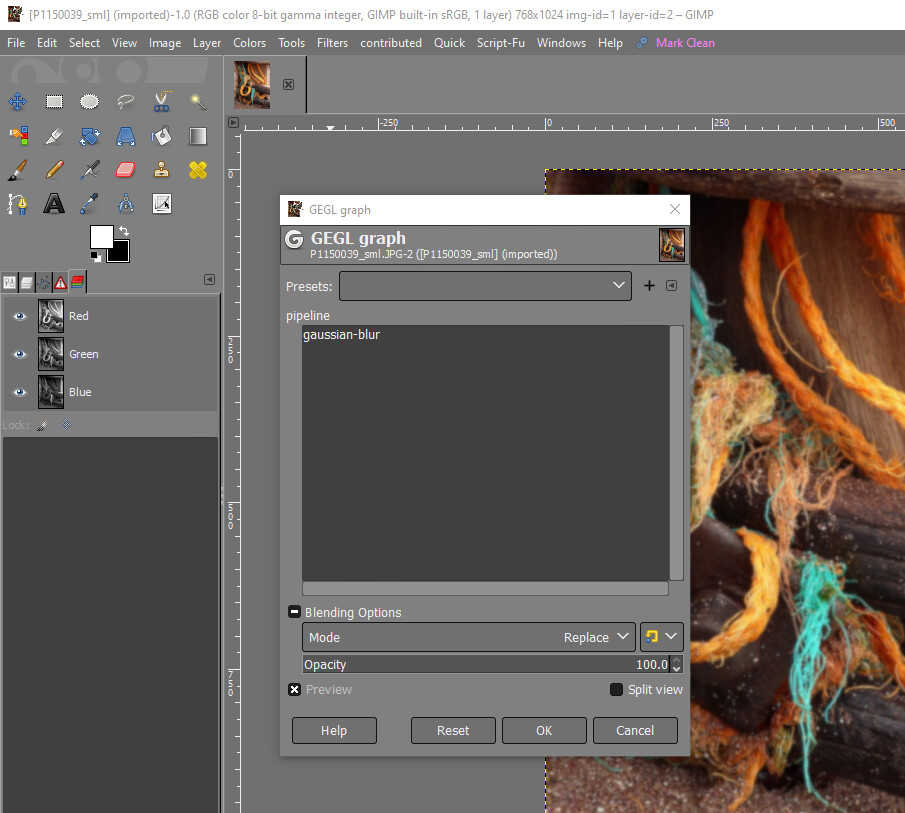Image resolution: width=905 pixels, height=813 pixels.
Task: Select the Color Picker eyedropper tool
Action: tap(90, 204)
